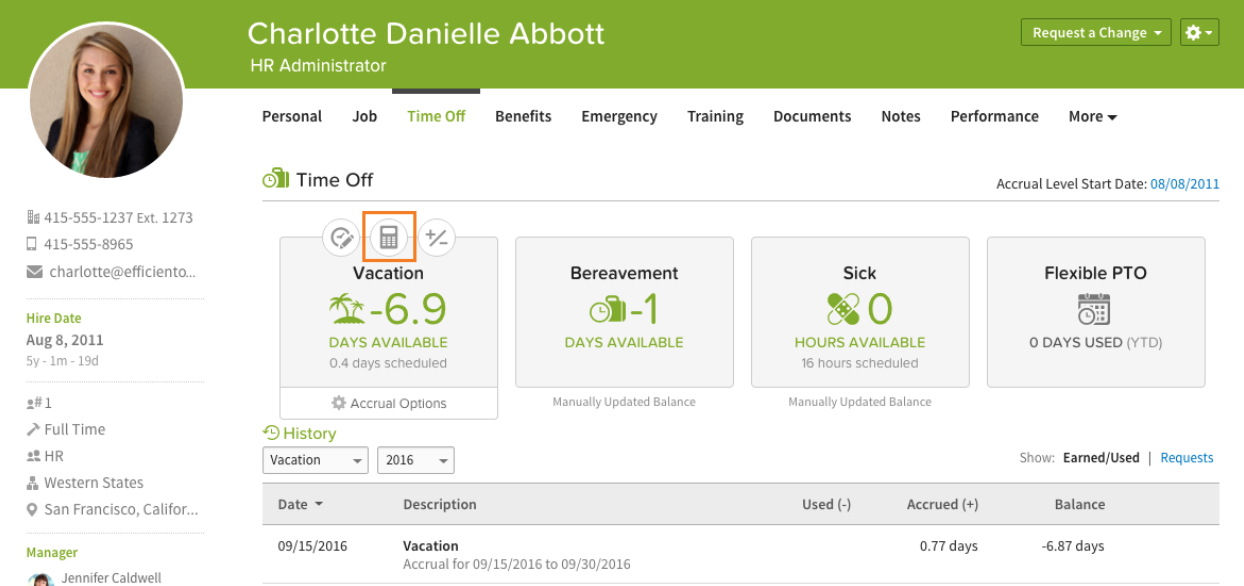1244x586 pixels.
Task: Click the Bereavement suitcase icon
Action: tap(607, 310)
